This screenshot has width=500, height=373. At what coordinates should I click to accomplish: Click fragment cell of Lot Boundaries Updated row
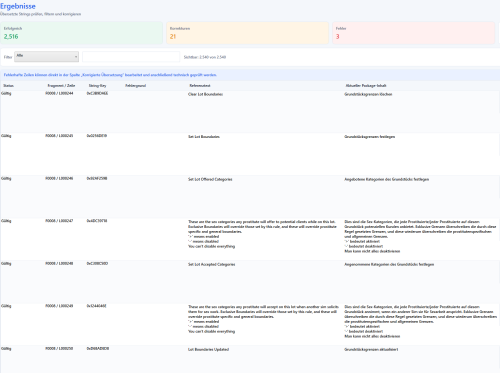pyautogui.click(x=59, y=348)
